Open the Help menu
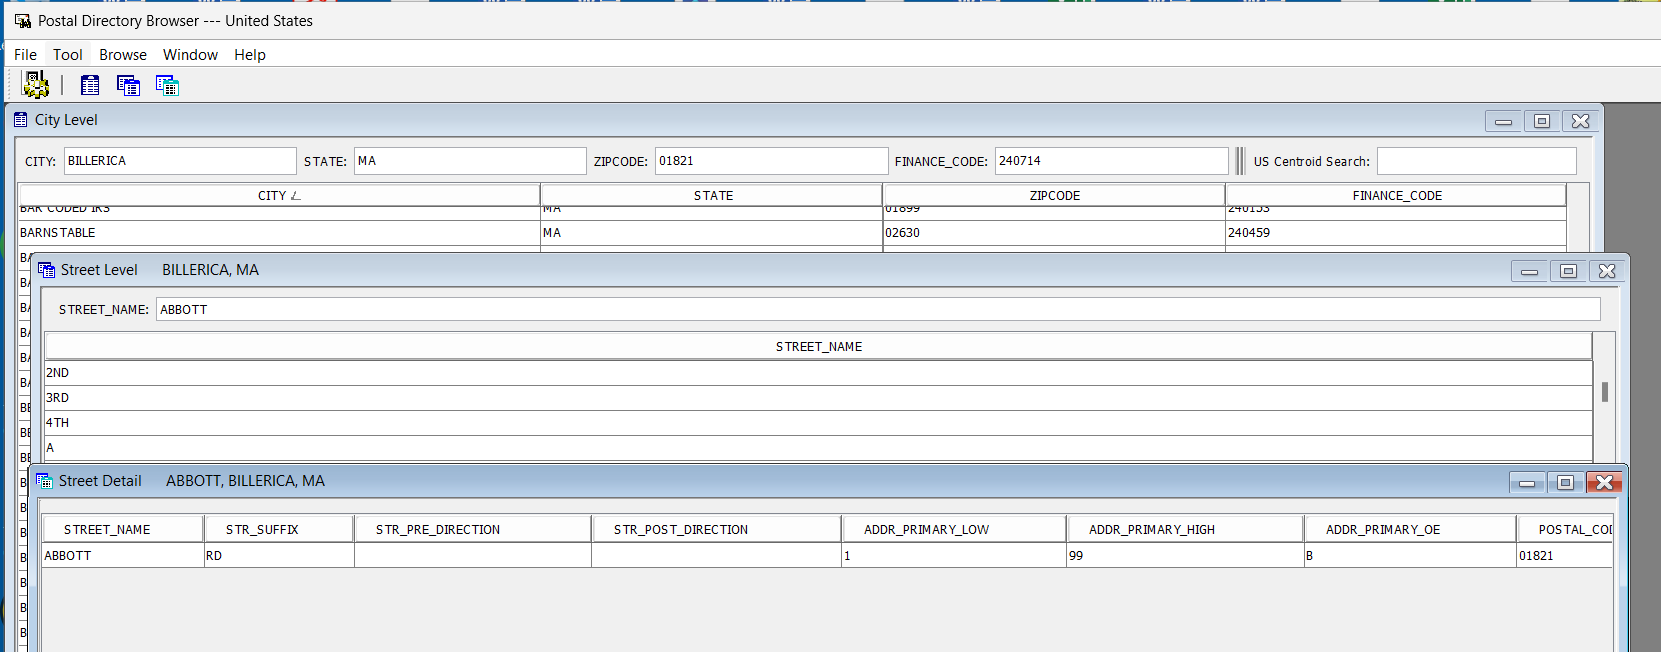 click(x=250, y=55)
